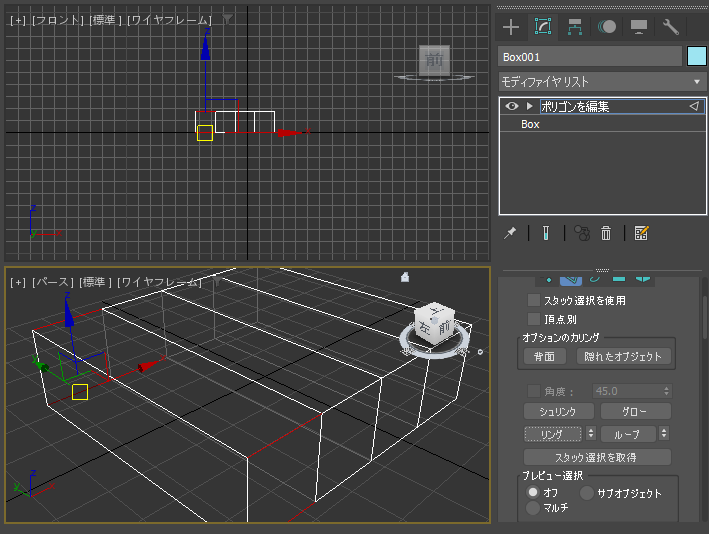The height and width of the screenshot is (534, 709).
Task: Click the 角度 value spinner arrows
Action: tap(666, 391)
